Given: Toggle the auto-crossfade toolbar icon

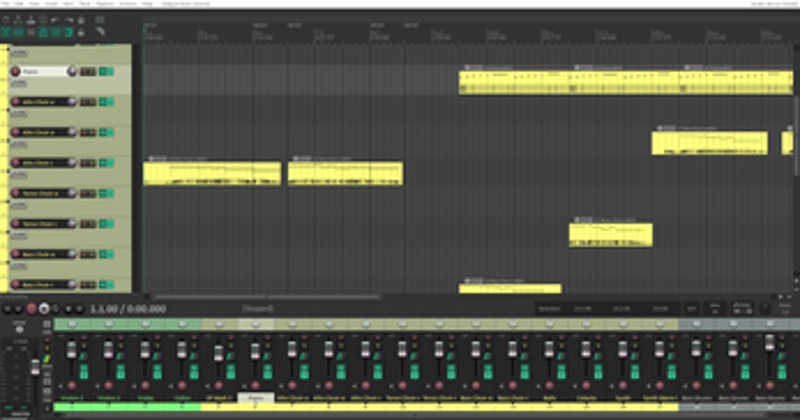Looking at the screenshot, I should [x=6, y=32].
